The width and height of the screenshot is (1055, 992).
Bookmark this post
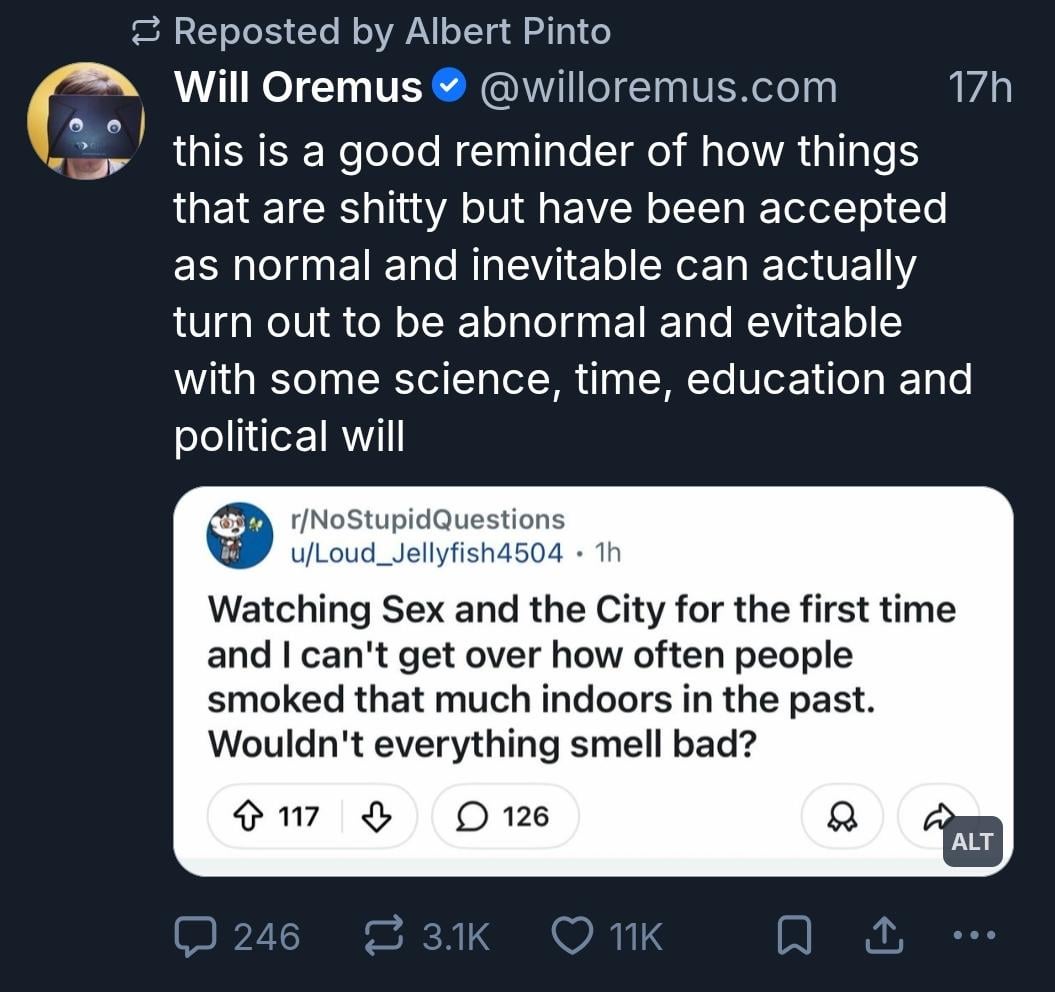click(793, 937)
